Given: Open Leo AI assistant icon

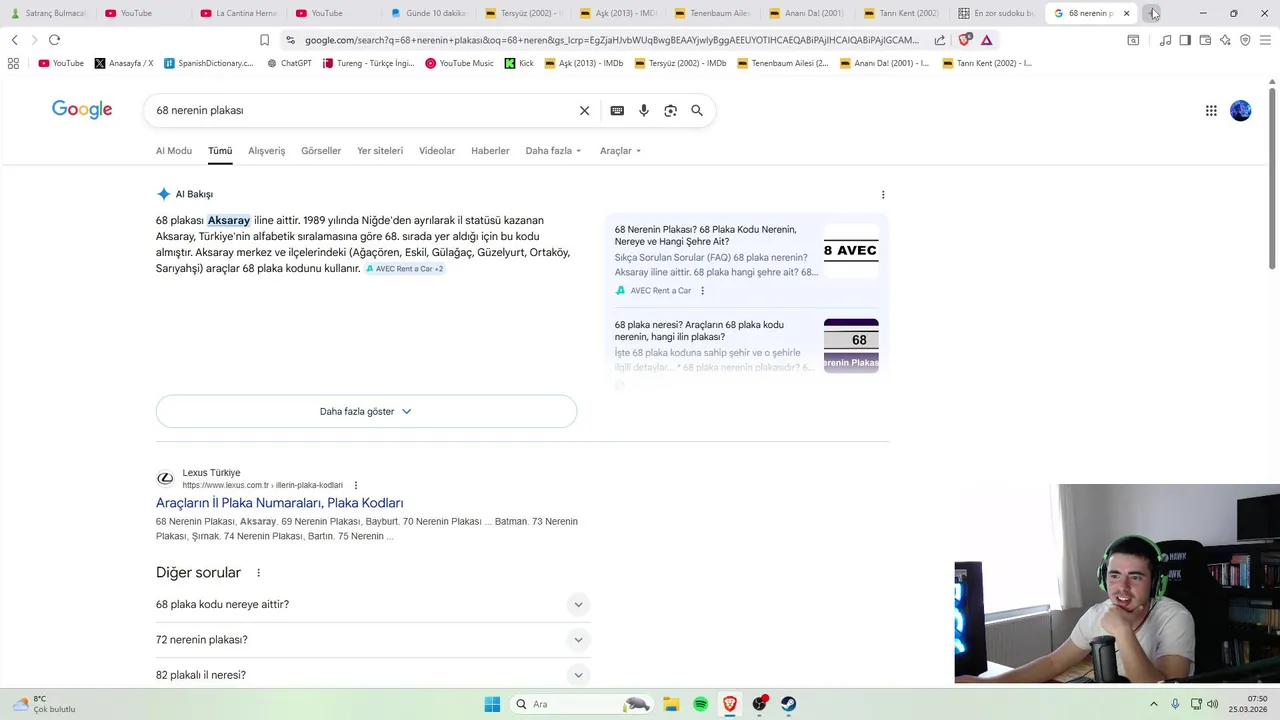Looking at the screenshot, I should tap(1225, 40).
